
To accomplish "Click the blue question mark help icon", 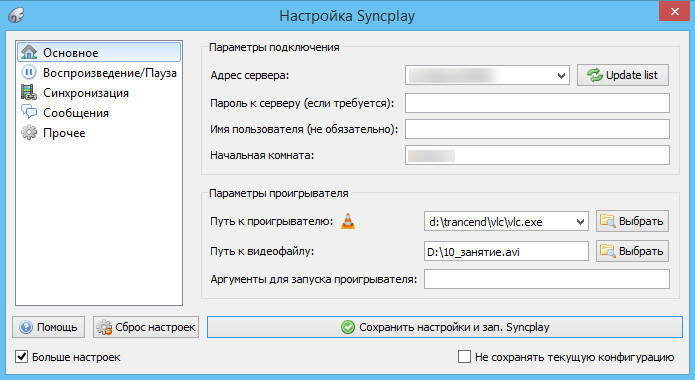I will (26, 327).
